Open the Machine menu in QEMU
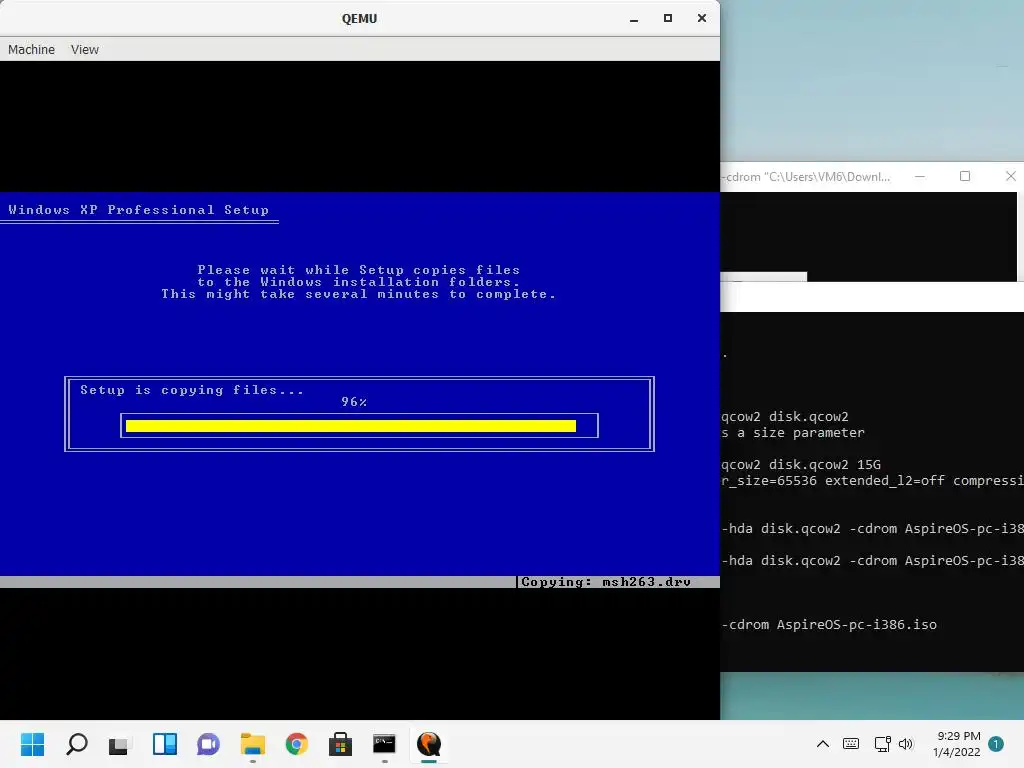 click(31, 50)
